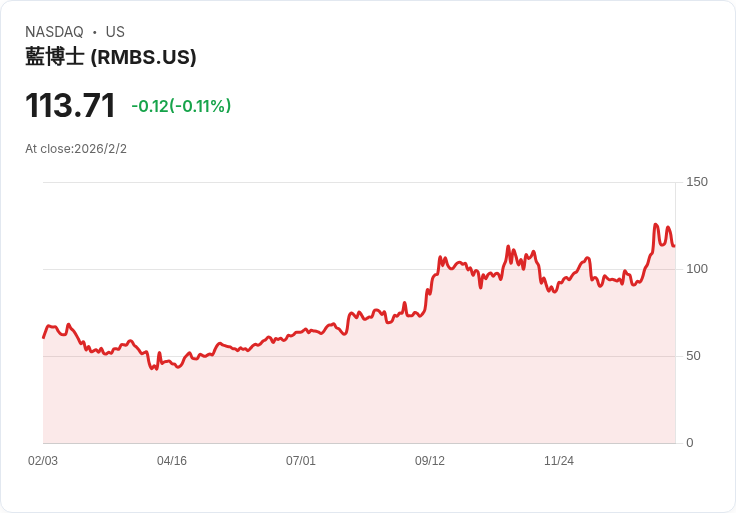Click the 09/12 date axis label
Screen dimensions: 736x513
tap(429, 461)
